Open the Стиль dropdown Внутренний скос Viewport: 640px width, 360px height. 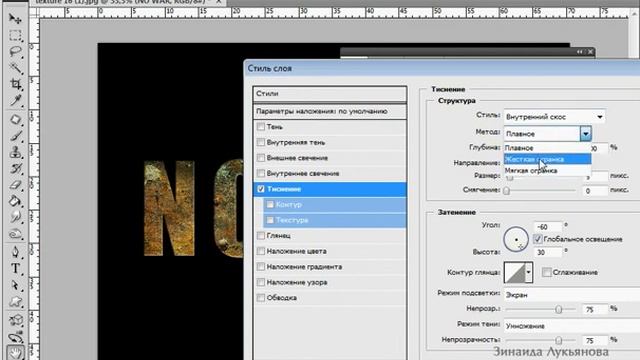(554, 117)
